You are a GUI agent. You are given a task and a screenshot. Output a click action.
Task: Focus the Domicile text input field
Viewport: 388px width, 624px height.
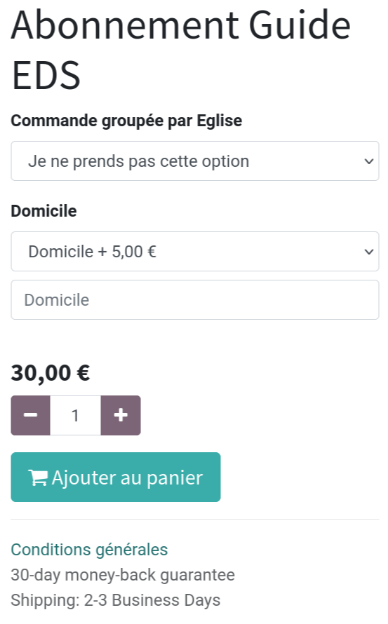[x=195, y=300]
